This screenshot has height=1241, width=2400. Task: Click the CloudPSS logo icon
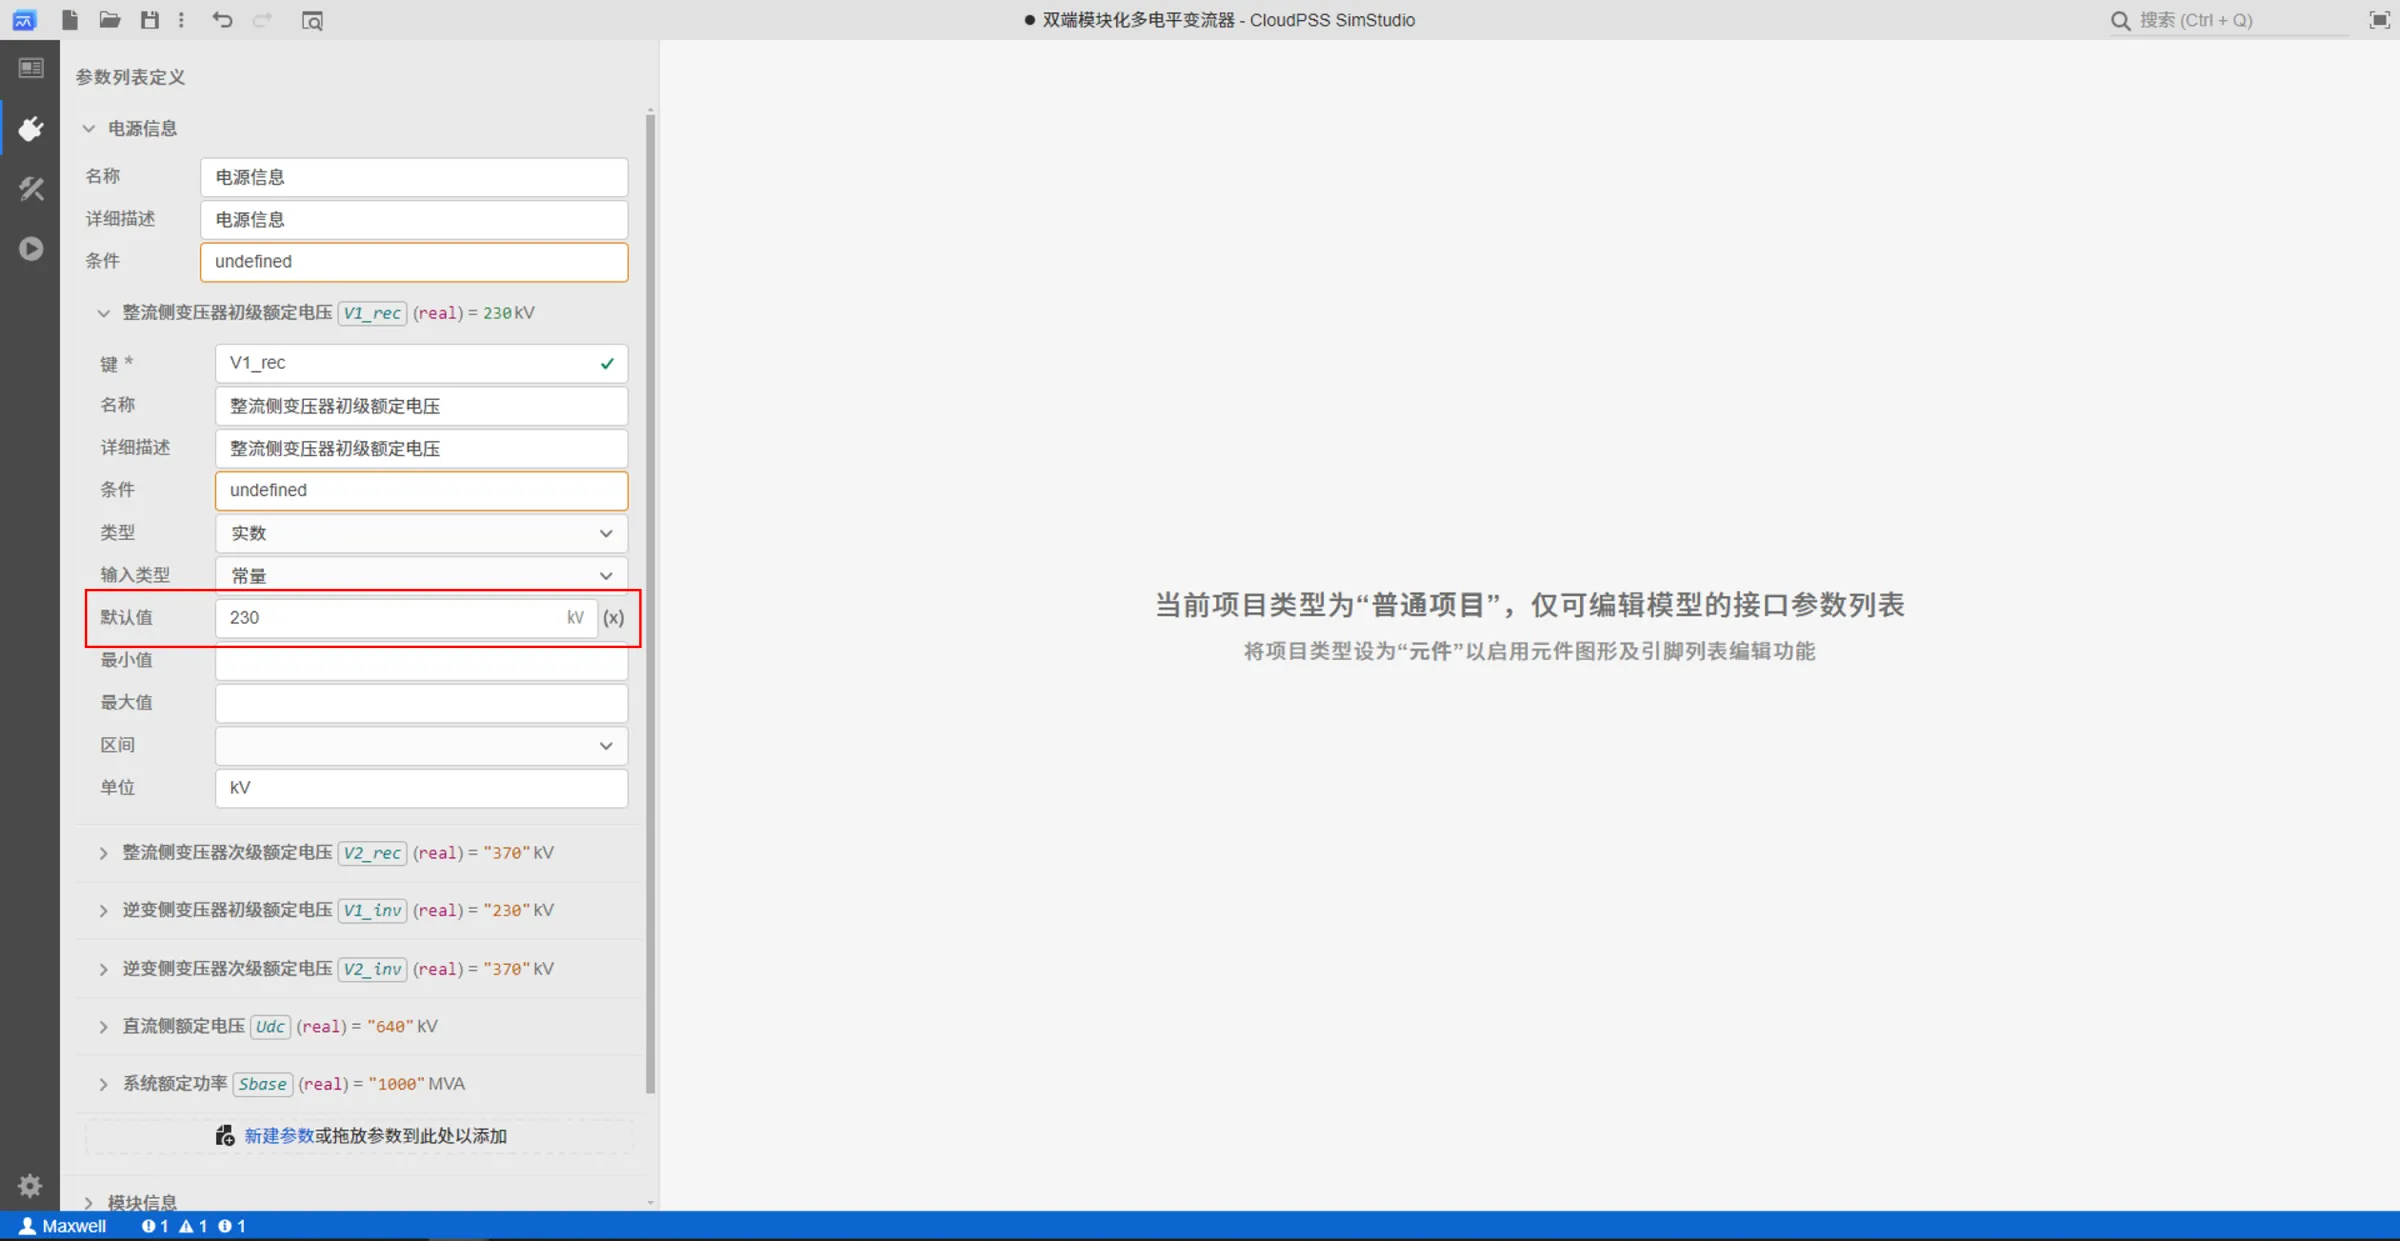tap(24, 20)
